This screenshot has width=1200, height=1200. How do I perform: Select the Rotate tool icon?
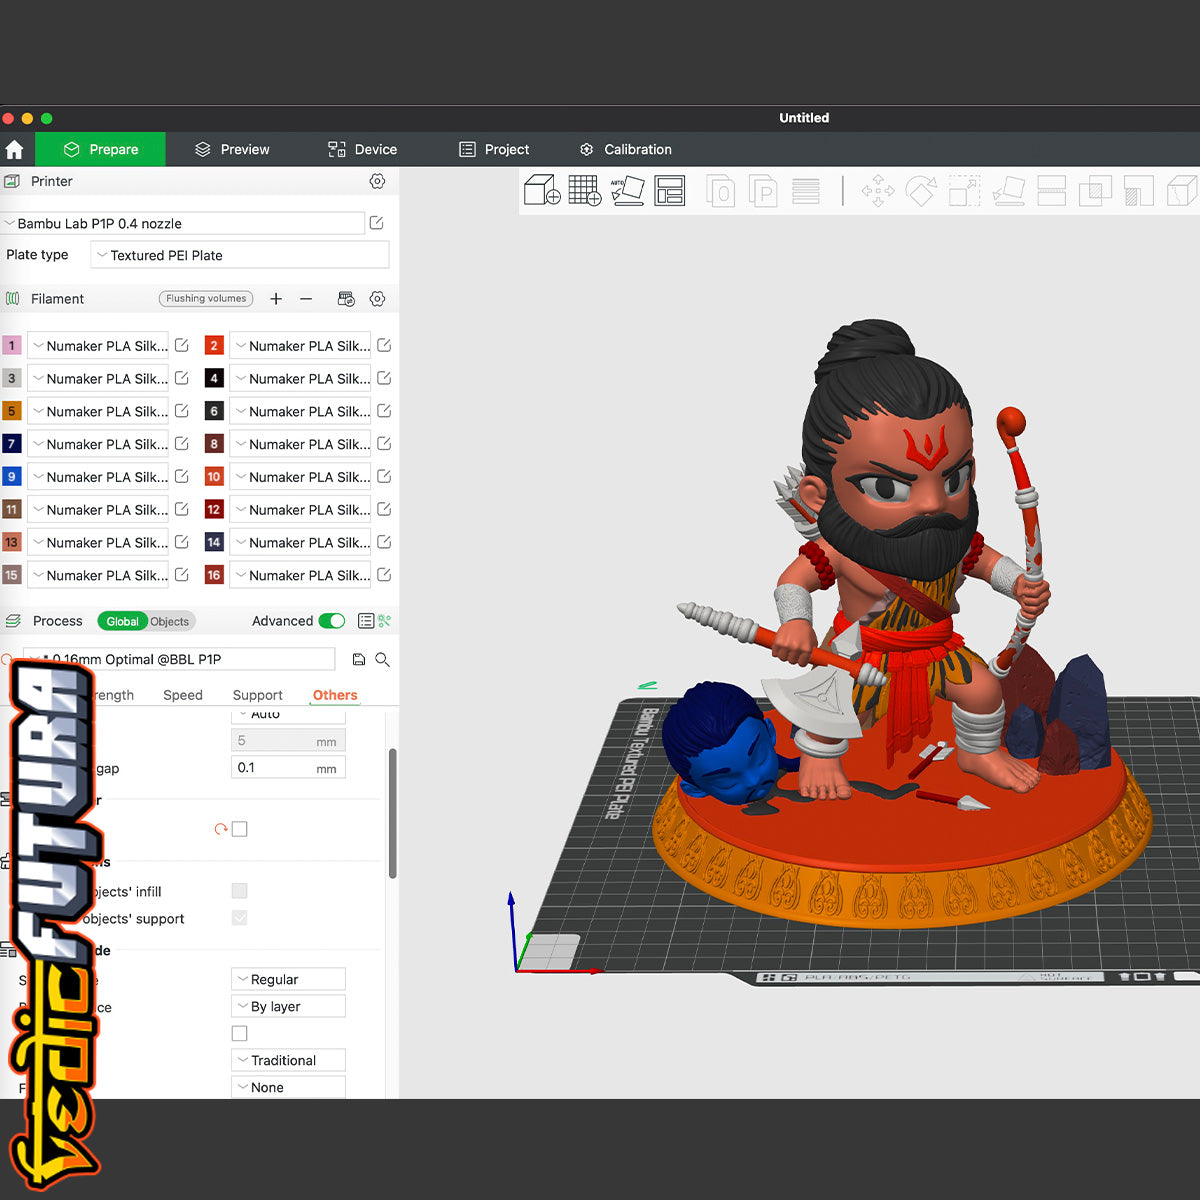(921, 190)
